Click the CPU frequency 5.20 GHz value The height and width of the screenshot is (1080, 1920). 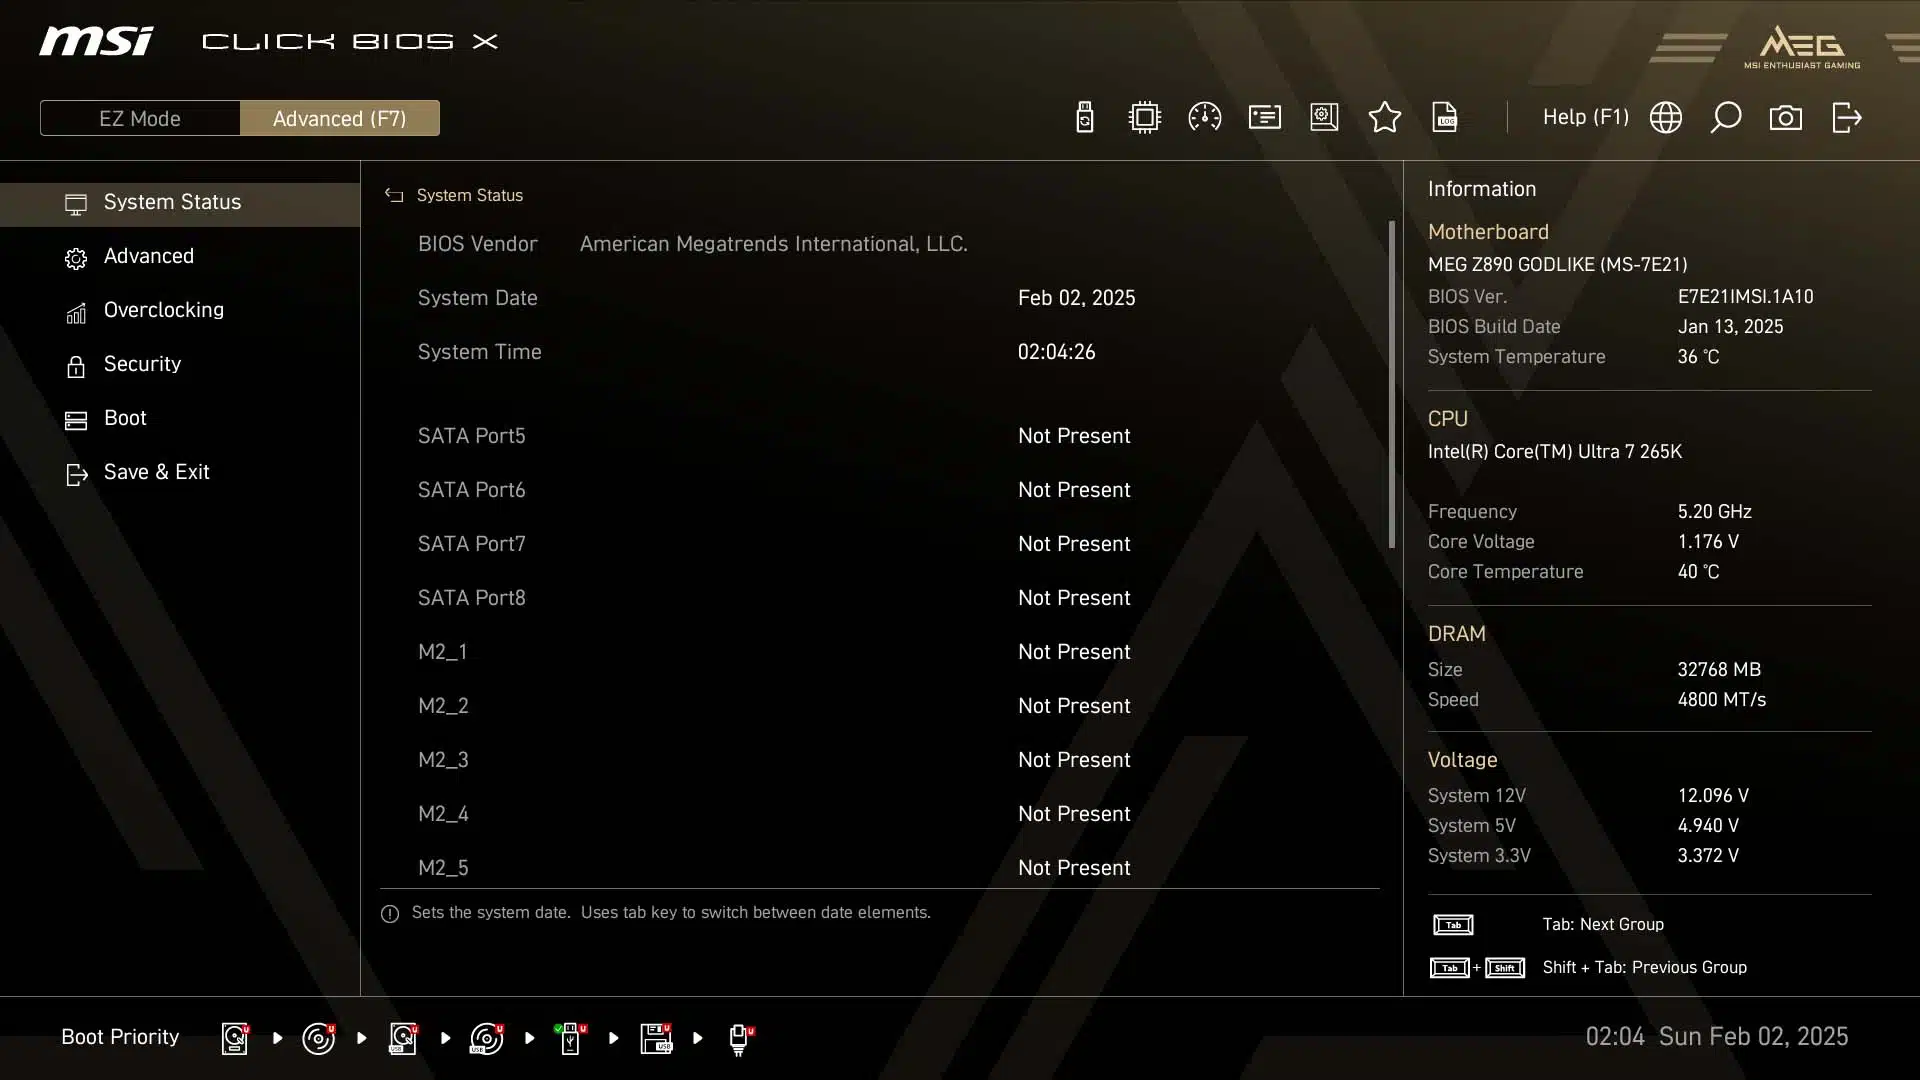pos(1714,512)
